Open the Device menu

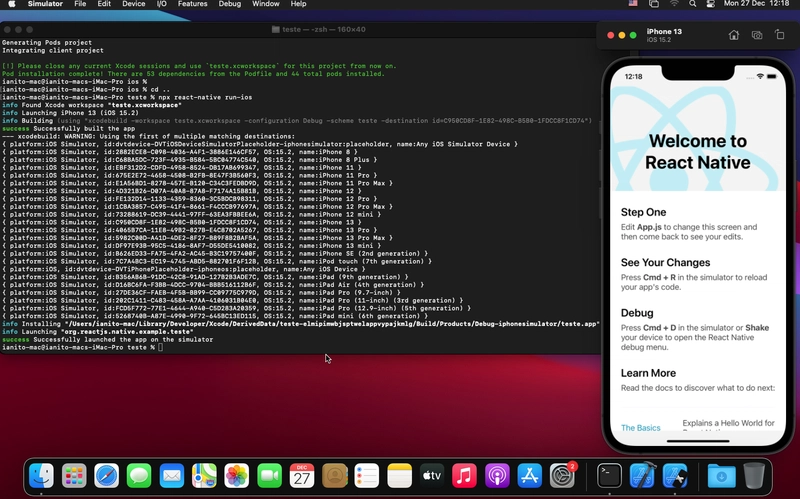tap(134, 4)
